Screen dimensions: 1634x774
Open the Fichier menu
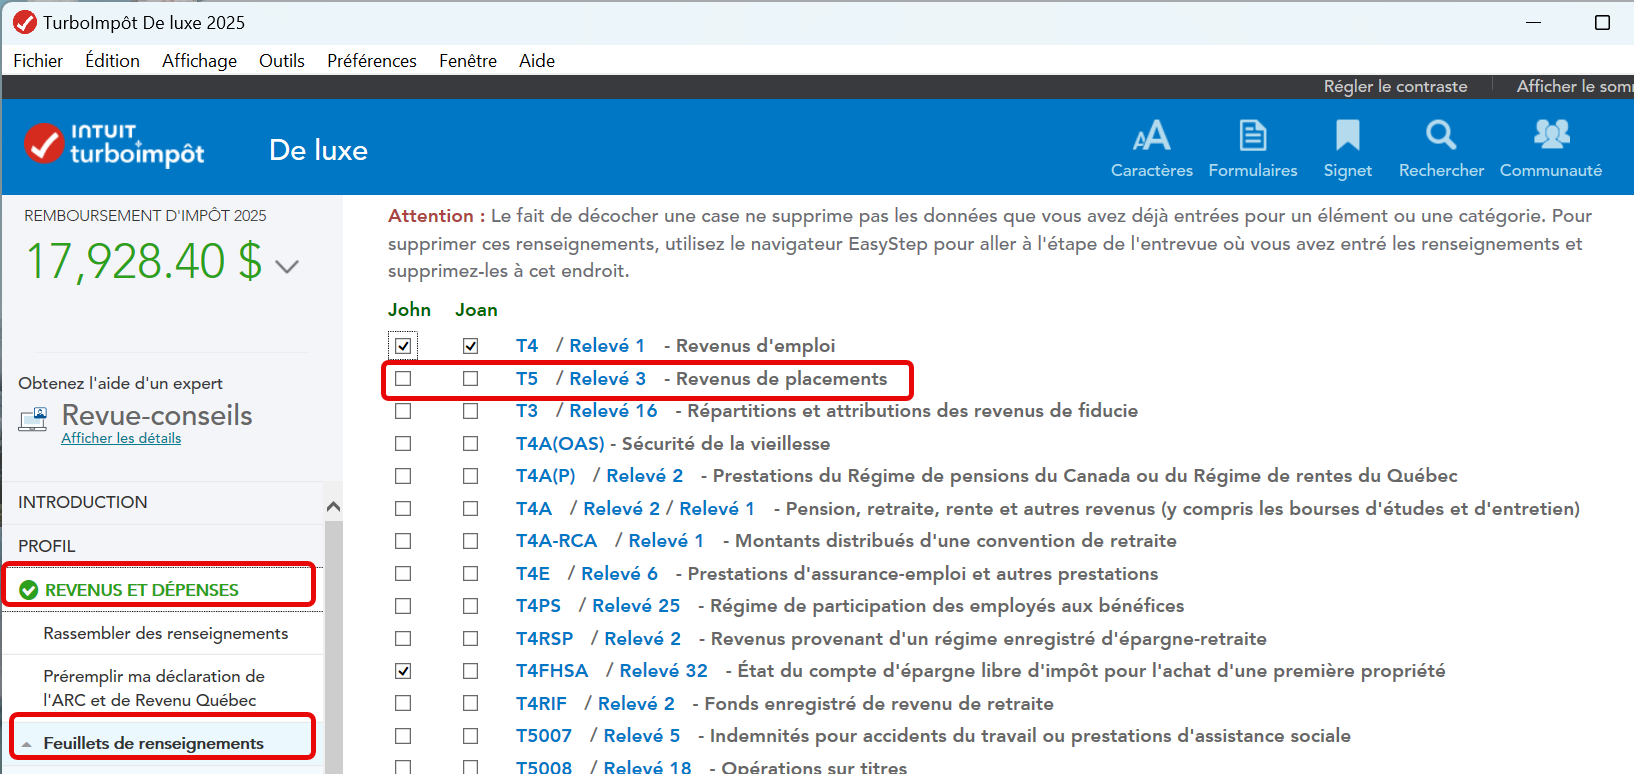tap(38, 60)
